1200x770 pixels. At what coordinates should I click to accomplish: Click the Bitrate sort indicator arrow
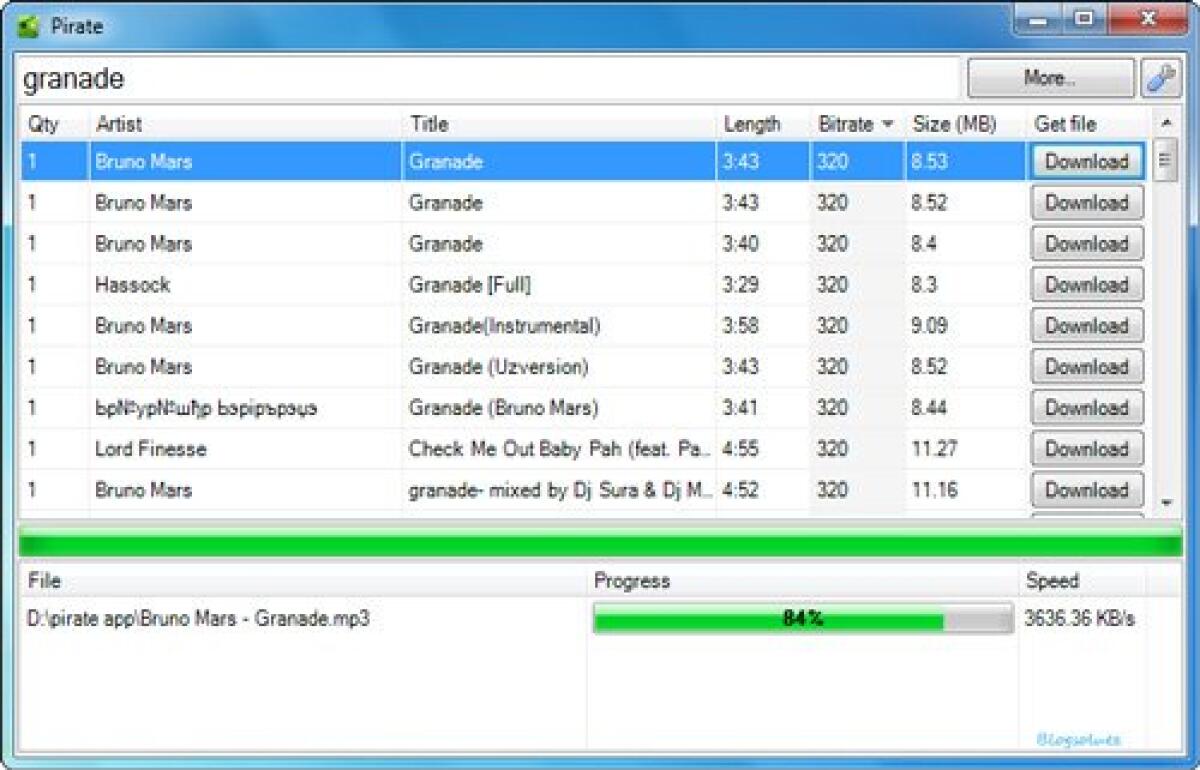(x=888, y=124)
